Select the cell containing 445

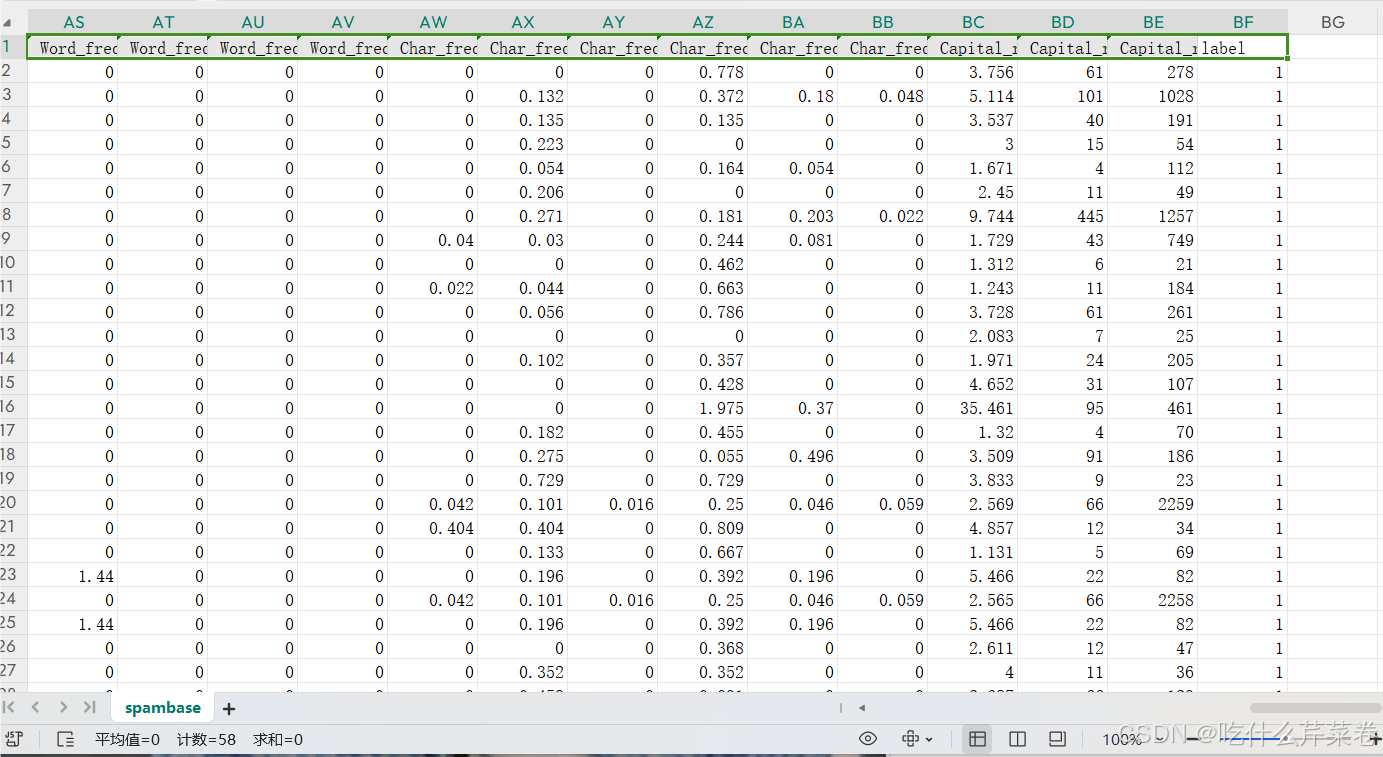click(1063, 216)
